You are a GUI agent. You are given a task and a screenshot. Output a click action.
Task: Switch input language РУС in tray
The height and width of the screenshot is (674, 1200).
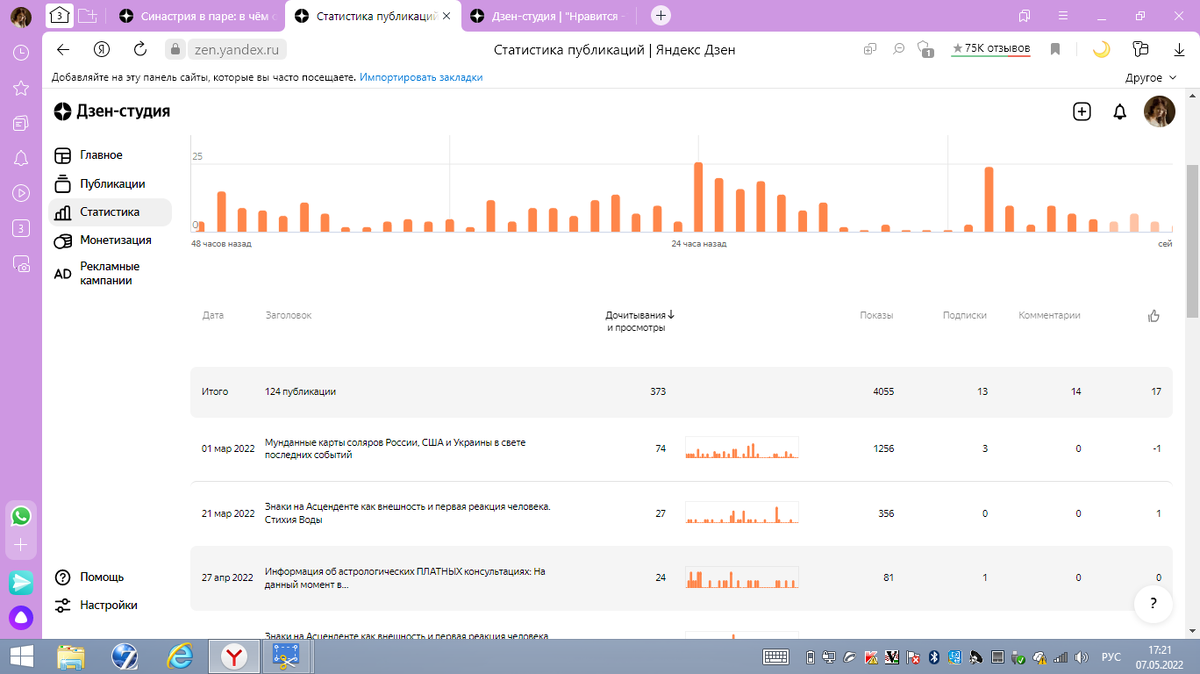click(1111, 657)
